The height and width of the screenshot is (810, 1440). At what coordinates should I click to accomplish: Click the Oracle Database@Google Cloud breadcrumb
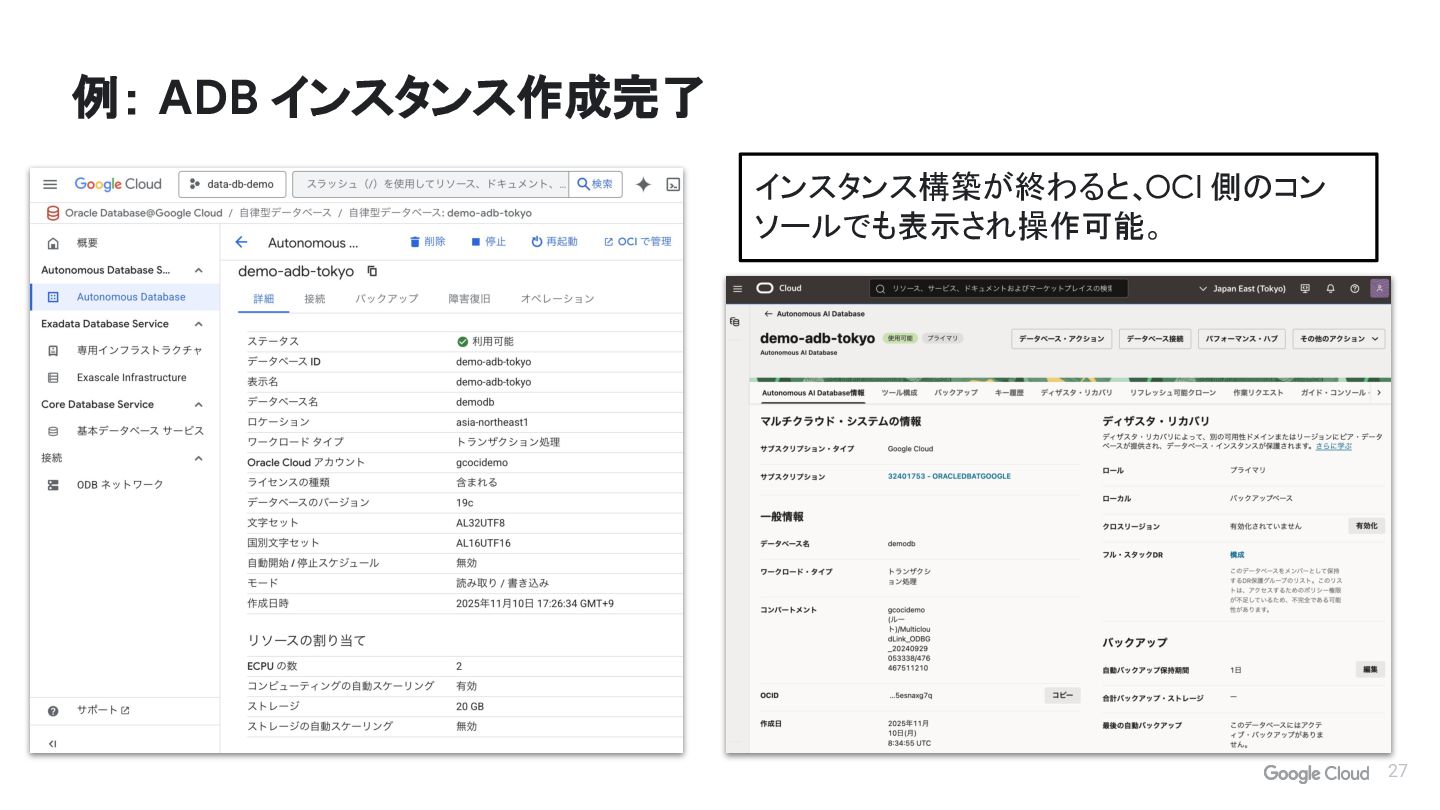point(143,213)
